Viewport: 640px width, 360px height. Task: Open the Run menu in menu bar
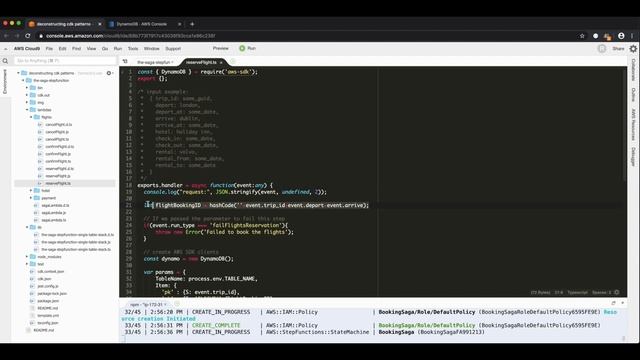tap(118, 49)
